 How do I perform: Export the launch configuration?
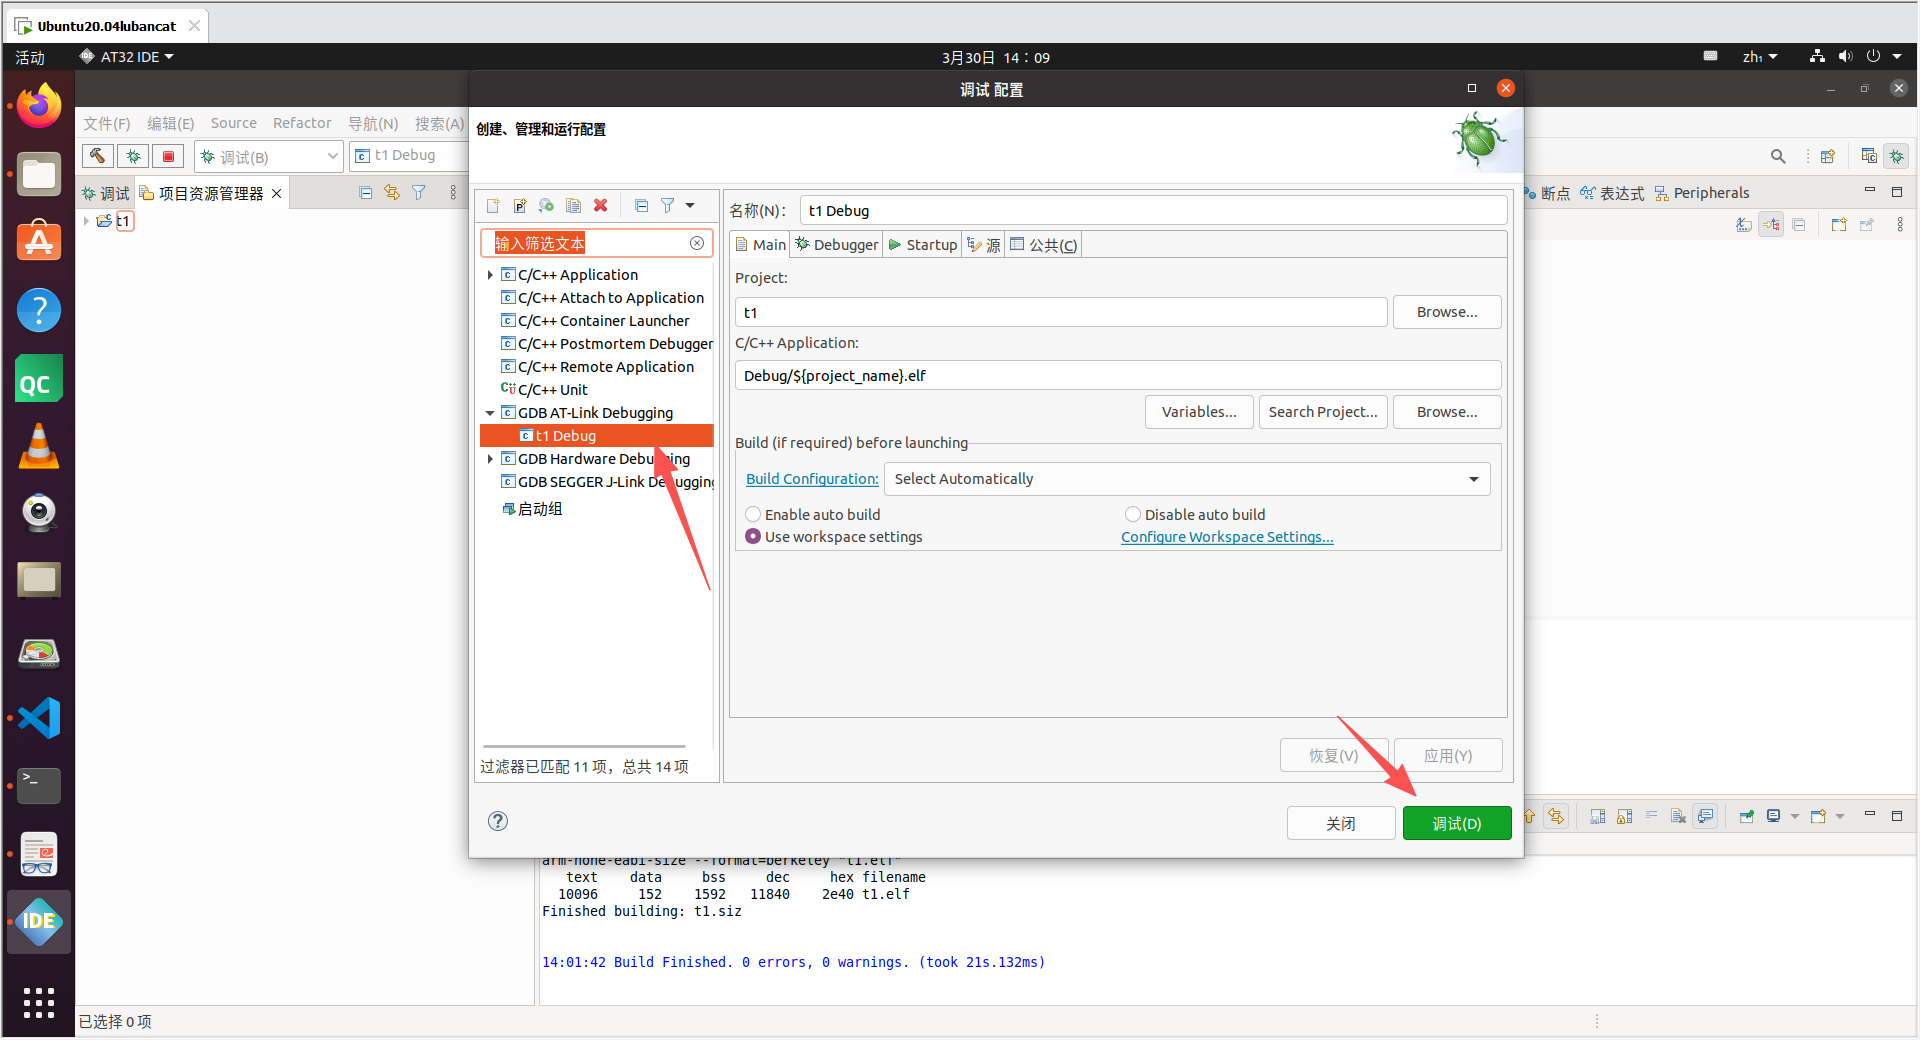click(546, 206)
